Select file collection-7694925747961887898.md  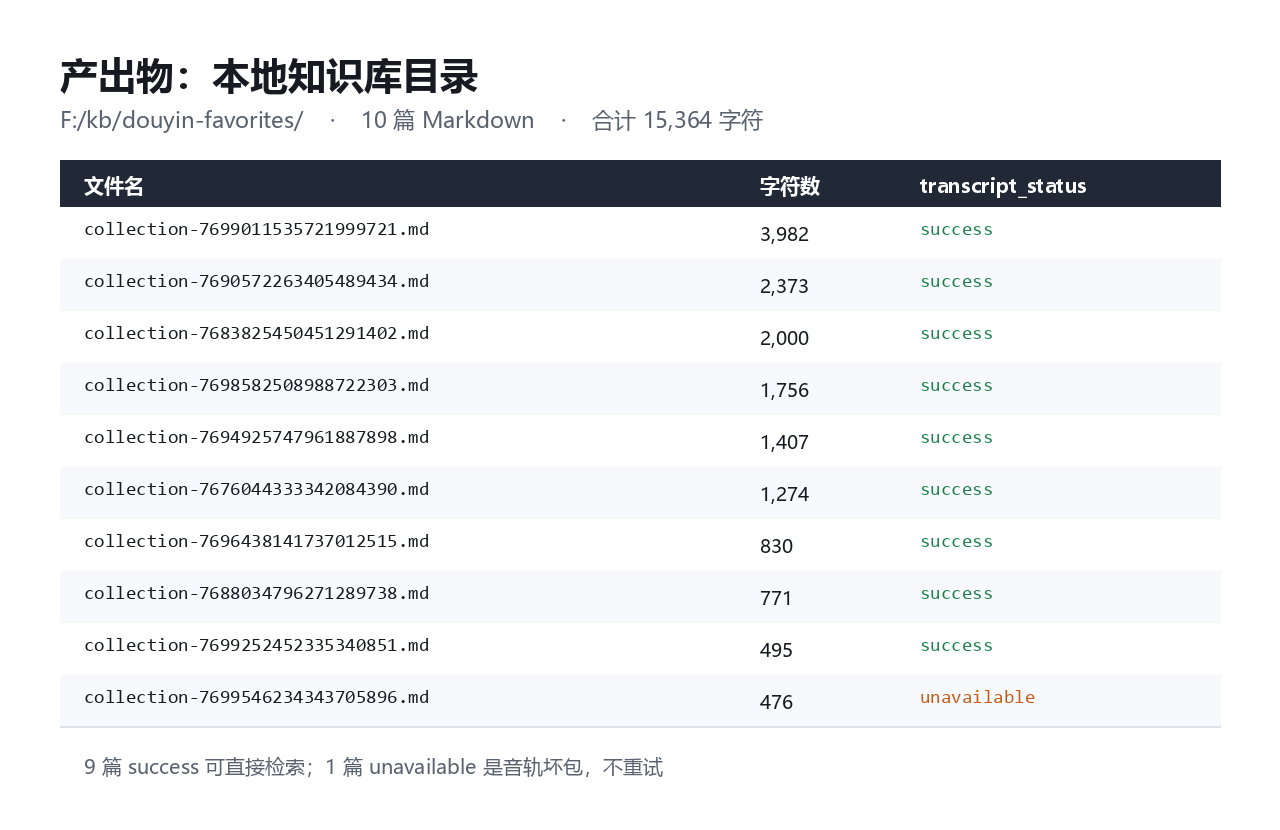point(257,437)
